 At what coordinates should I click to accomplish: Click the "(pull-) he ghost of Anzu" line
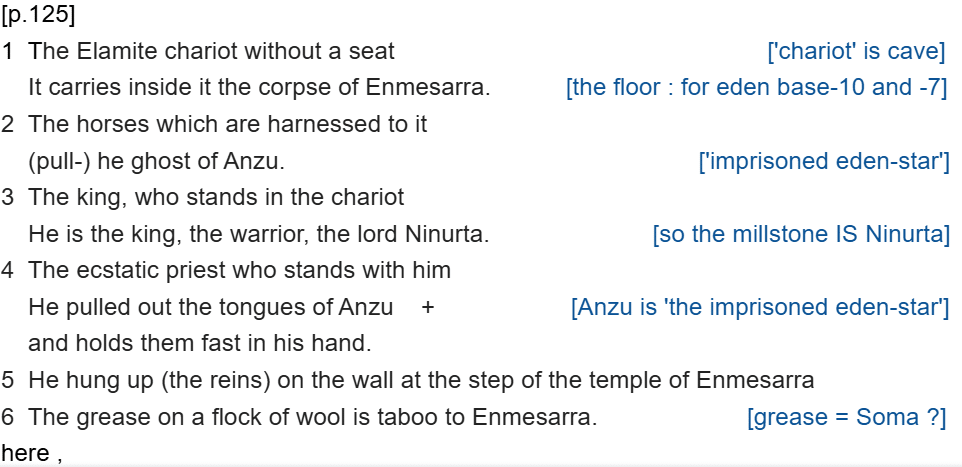click(157, 161)
